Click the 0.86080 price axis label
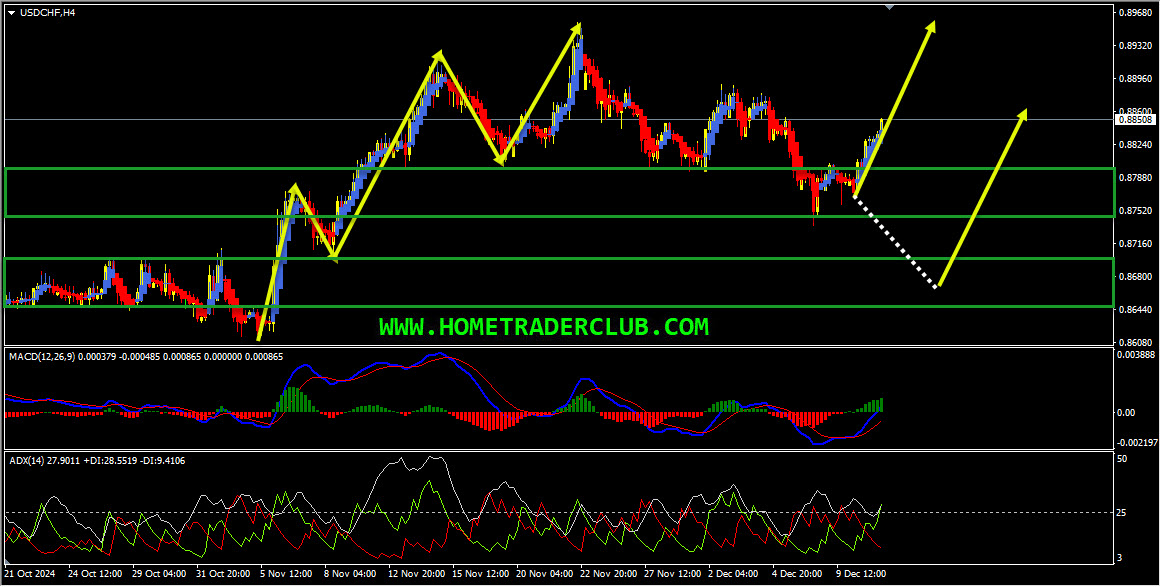1161x587 pixels. tap(1135, 343)
